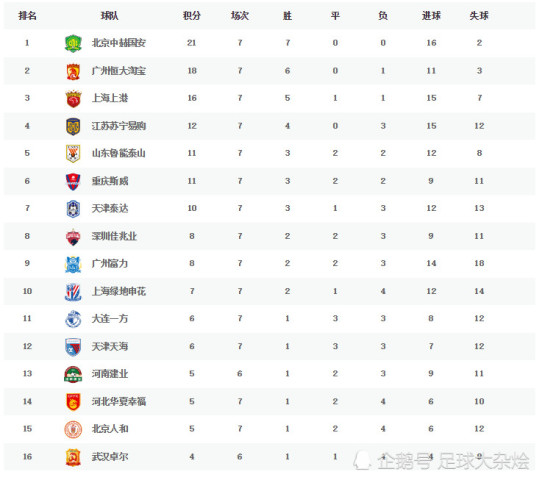Viewport: 542px width, 480px height.
Task: Sort by the 进球 goals scored header
Action: [x=431, y=16]
